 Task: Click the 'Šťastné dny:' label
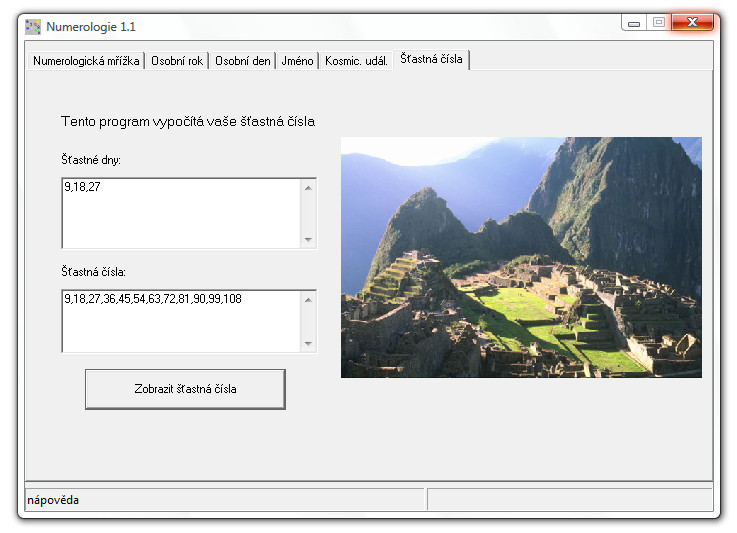pyautogui.click(x=91, y=160)
